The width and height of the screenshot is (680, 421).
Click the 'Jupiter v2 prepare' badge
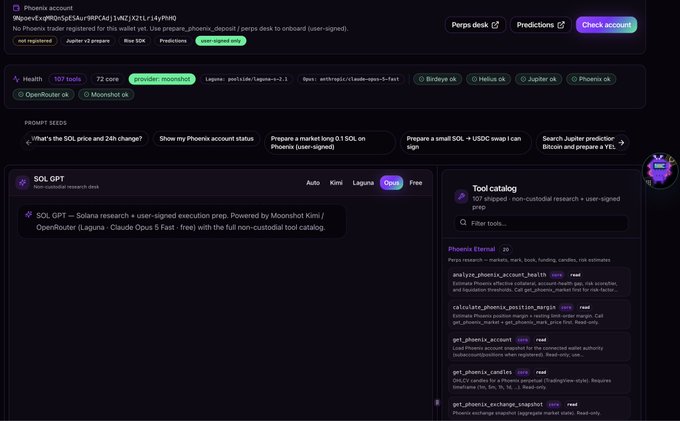click(88, 41)
